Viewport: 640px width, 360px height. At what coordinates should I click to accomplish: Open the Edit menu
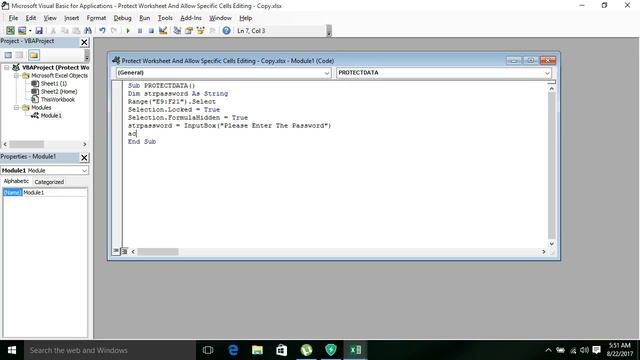(x=31, y=18)
